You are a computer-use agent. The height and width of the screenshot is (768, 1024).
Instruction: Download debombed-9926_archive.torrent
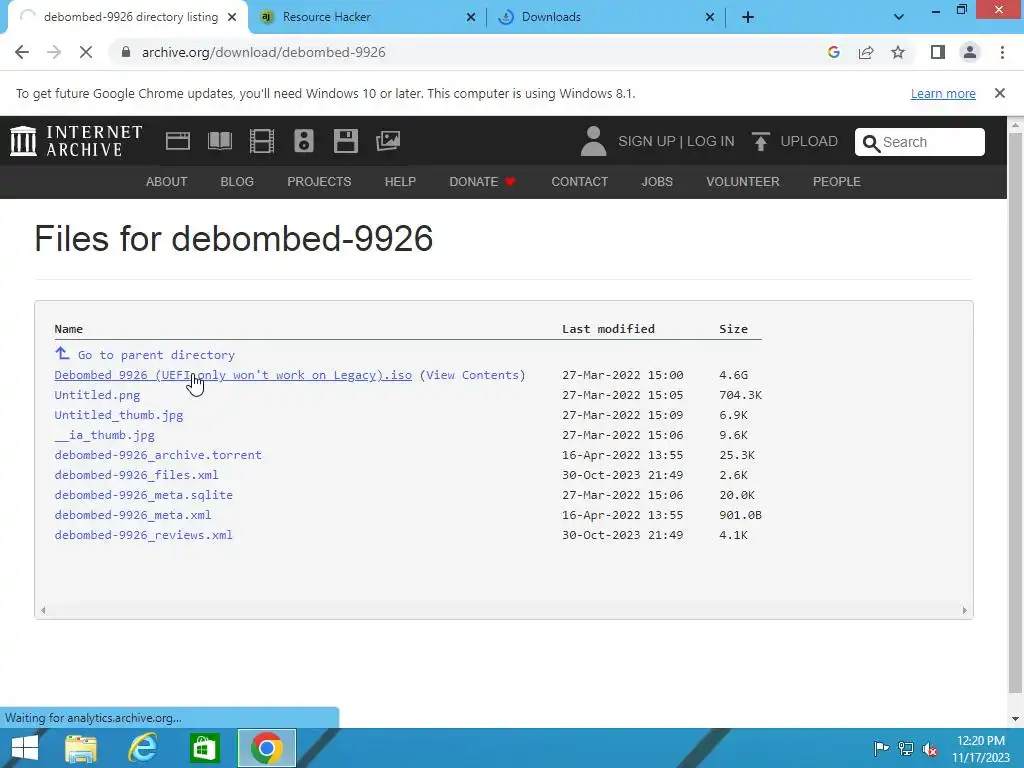(x=158, y=455)
